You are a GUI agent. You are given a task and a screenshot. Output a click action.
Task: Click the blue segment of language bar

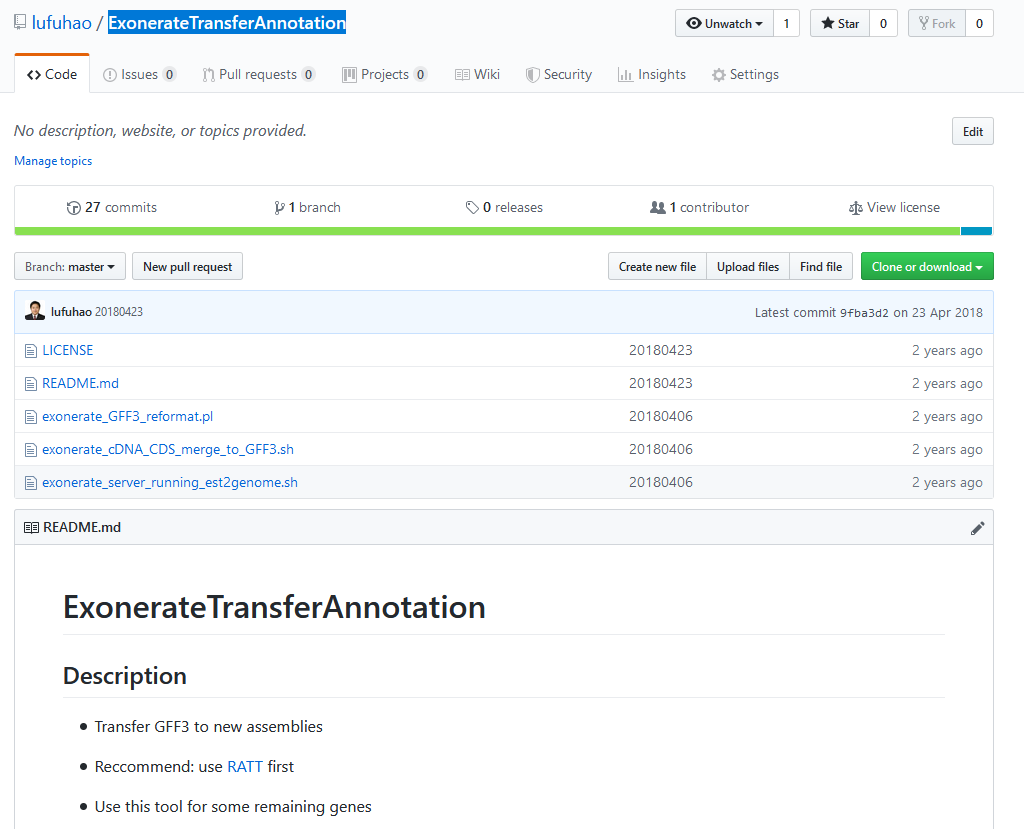[x=976, y=231]
